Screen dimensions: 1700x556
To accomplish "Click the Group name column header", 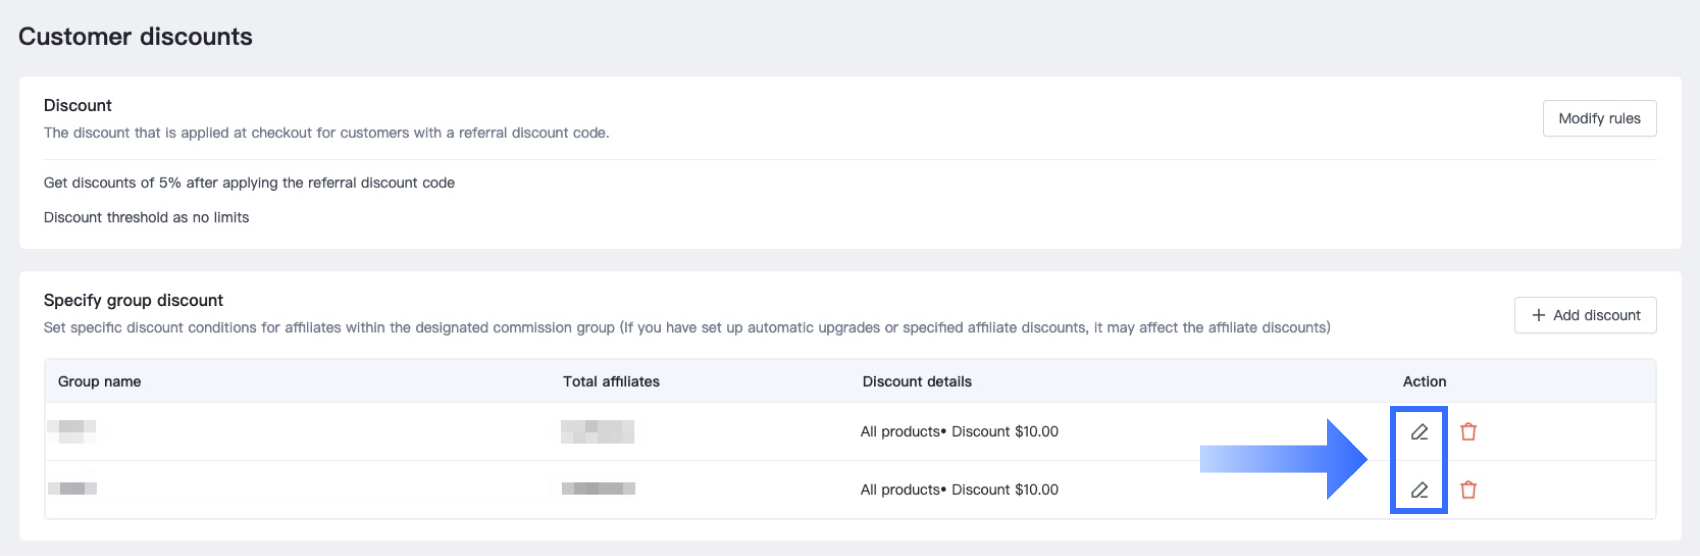I will pyautogui.click(x=99, y=382).
